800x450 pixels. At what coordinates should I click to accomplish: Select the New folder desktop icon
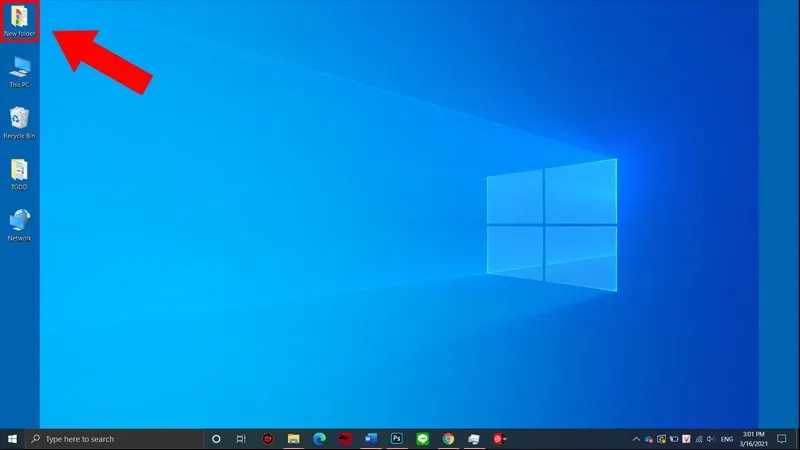point(19,21)
